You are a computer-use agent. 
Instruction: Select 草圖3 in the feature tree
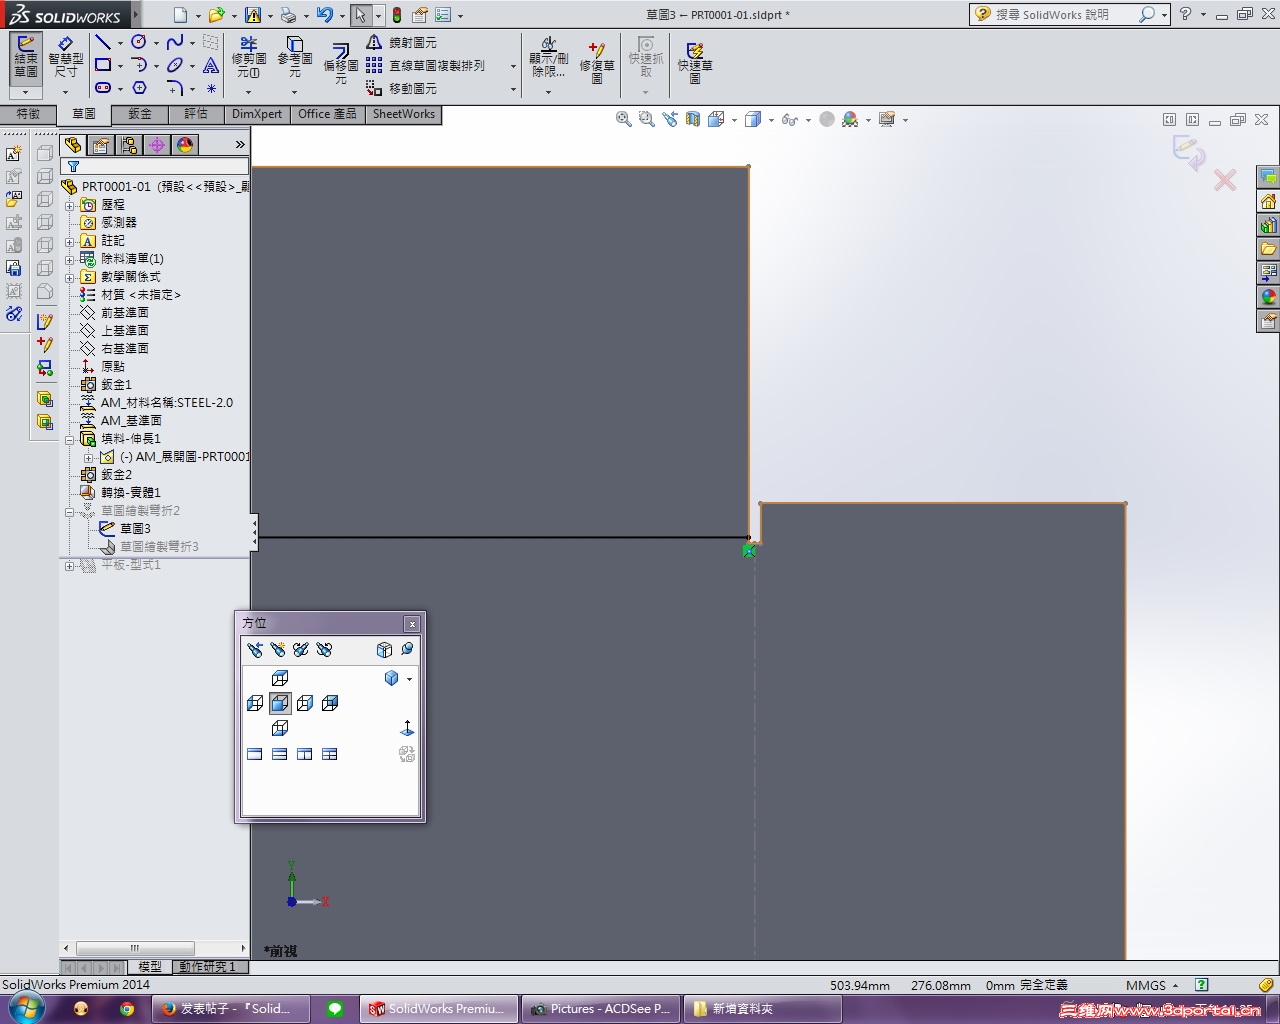(125, 528)
